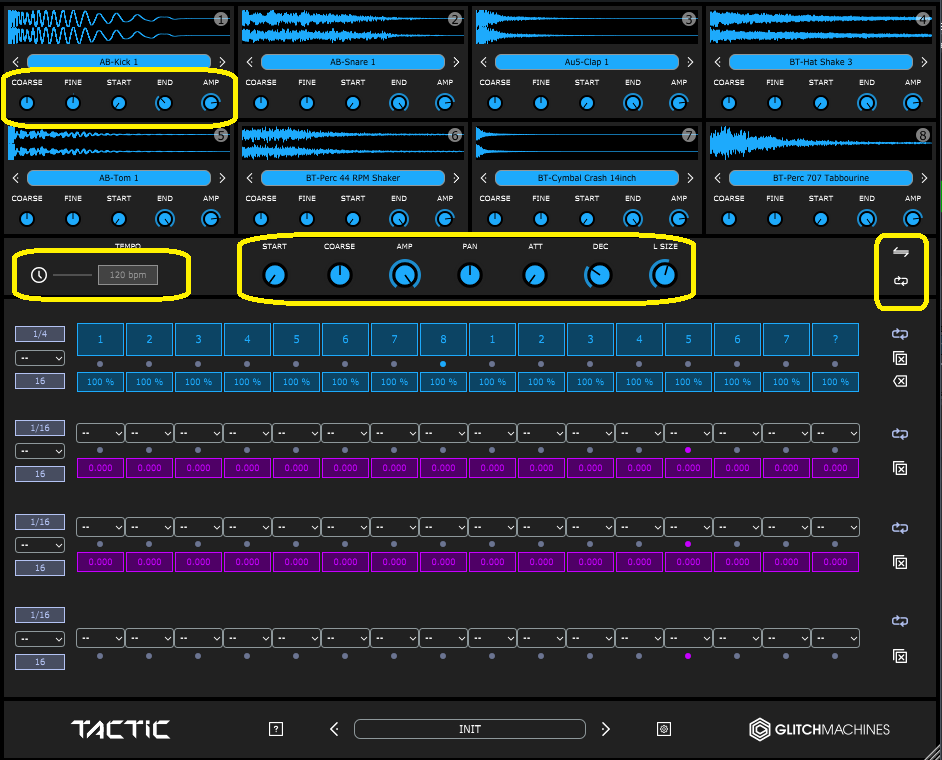This screenshot has height=760, width=942.
Task: Click the backspace-style clear icon on the 1/4 row
Action: 900,381
